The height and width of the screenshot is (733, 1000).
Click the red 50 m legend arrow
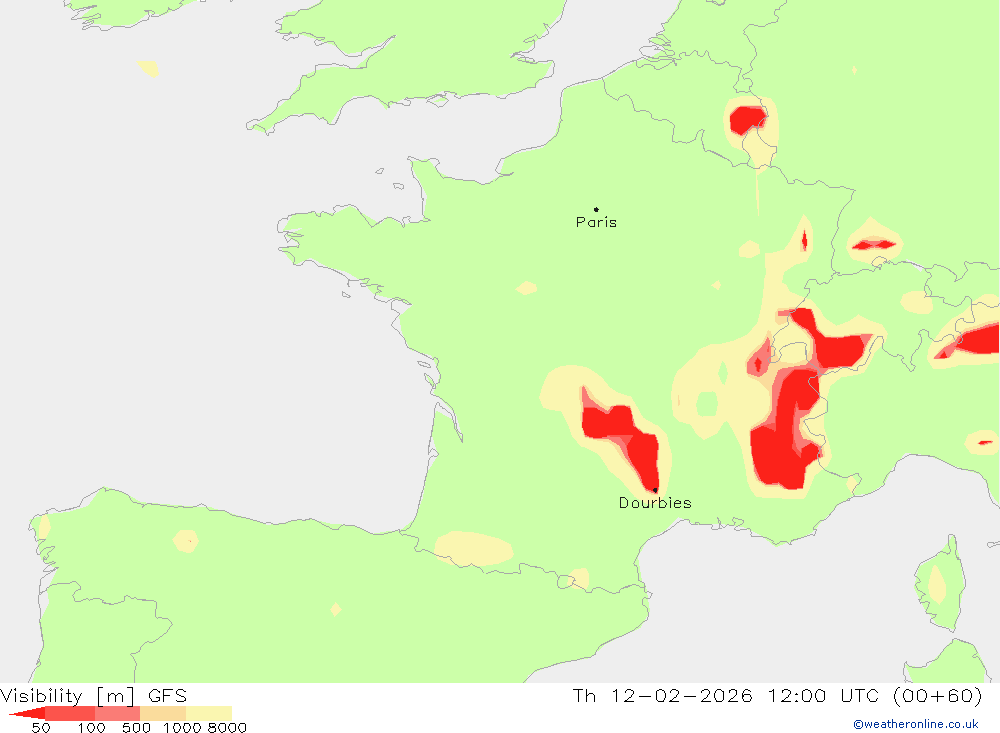[27, 713]
